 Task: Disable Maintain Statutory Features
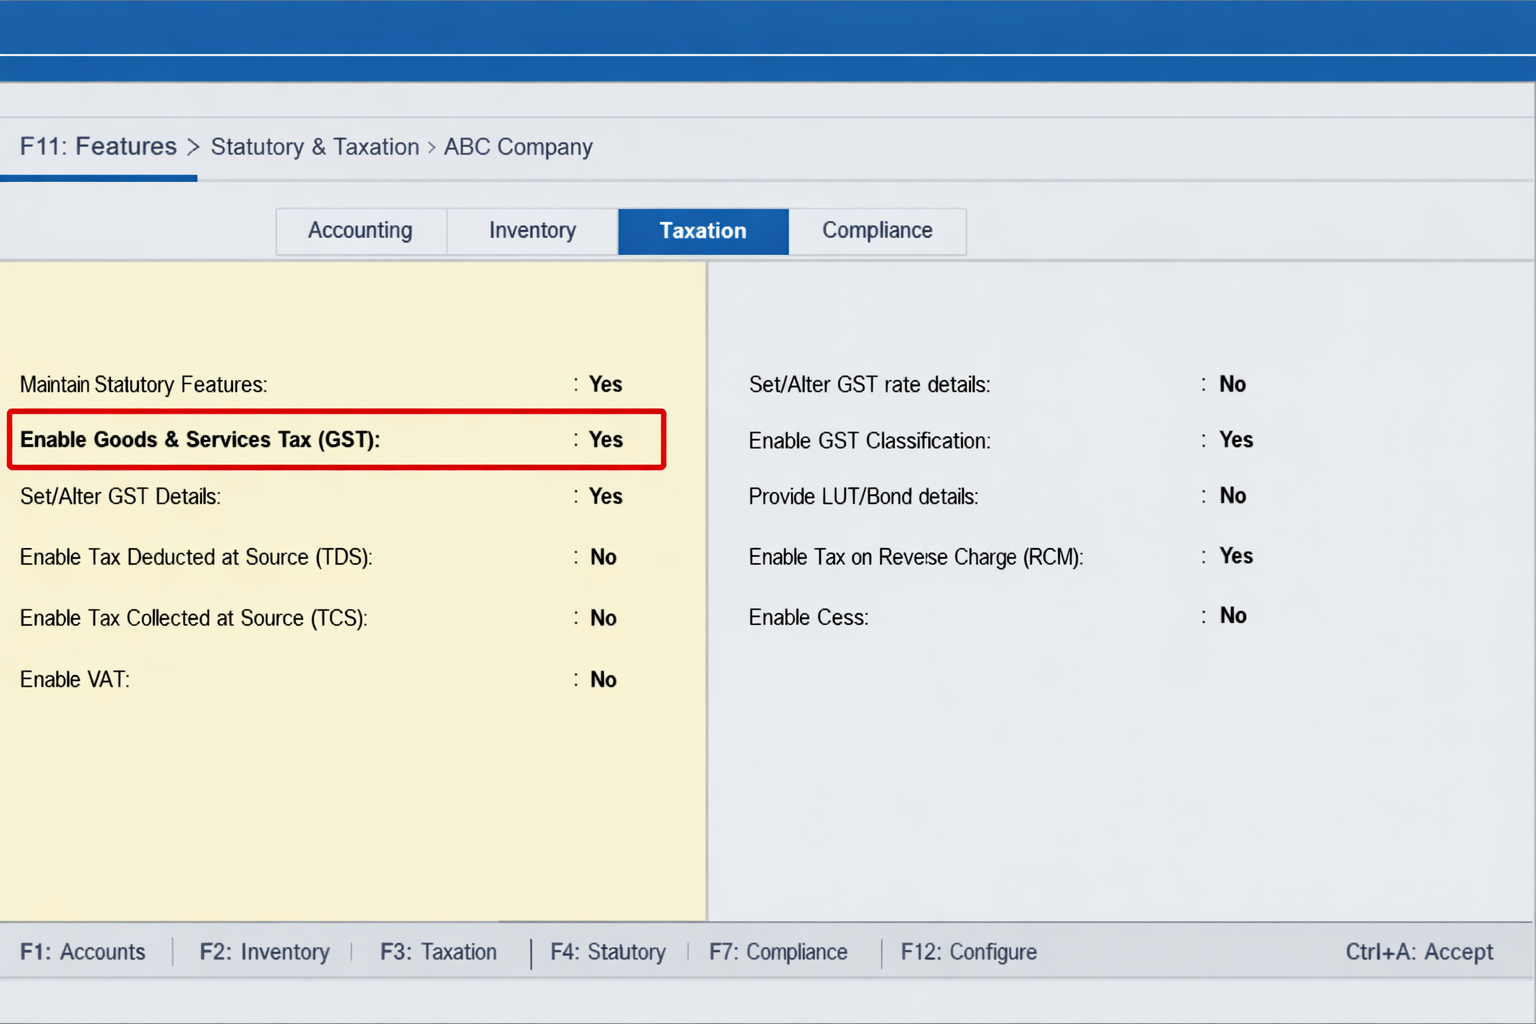(x=605, y=384)
